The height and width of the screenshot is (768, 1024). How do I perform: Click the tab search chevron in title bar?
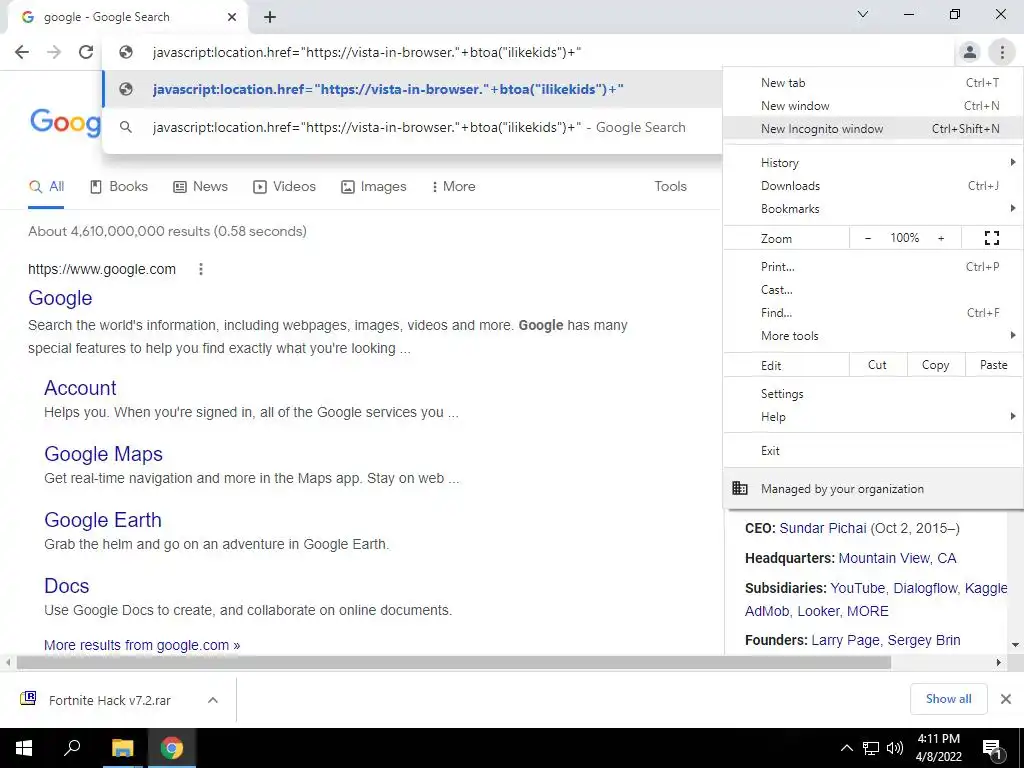tap(863, 14)
